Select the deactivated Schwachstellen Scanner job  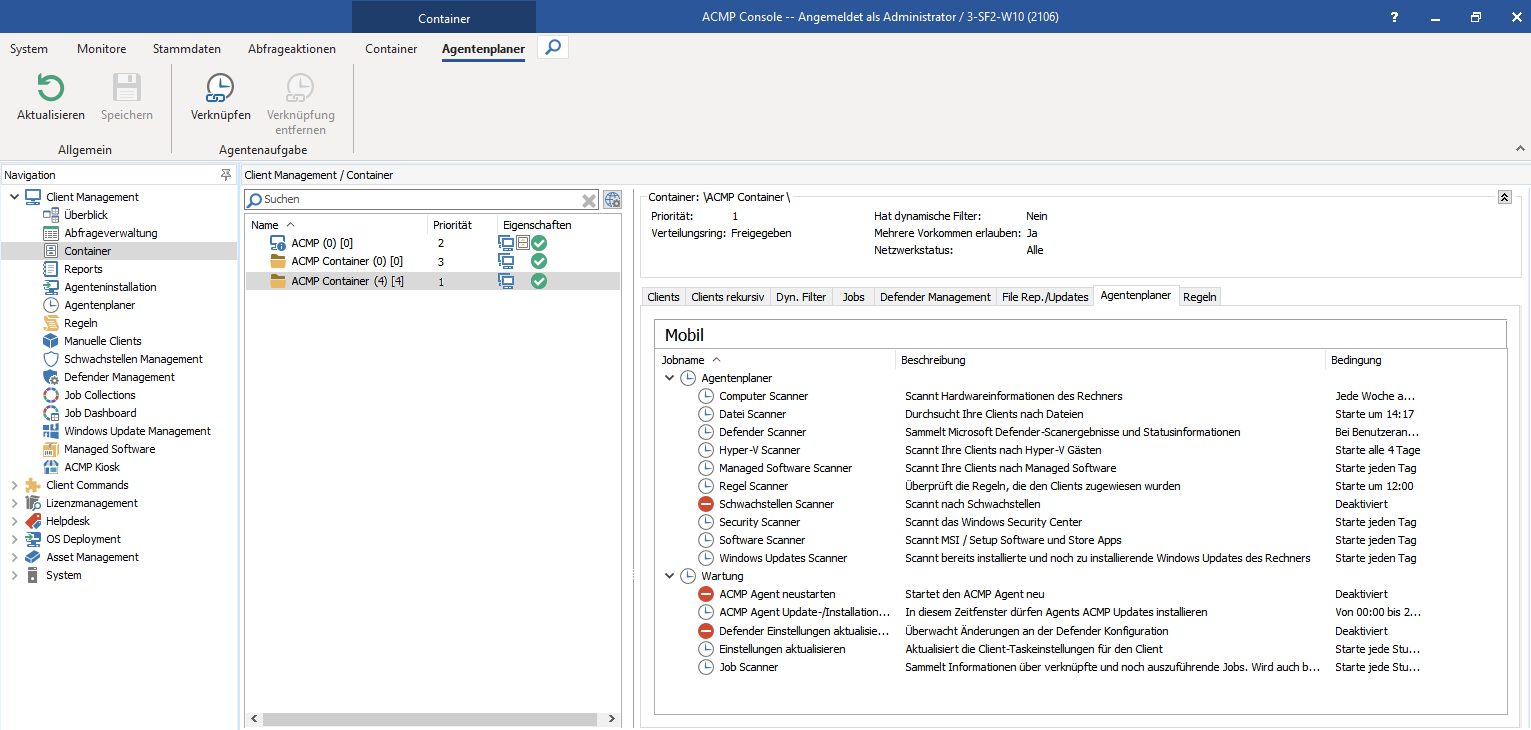pyautogui.click(x=776, y=504)
